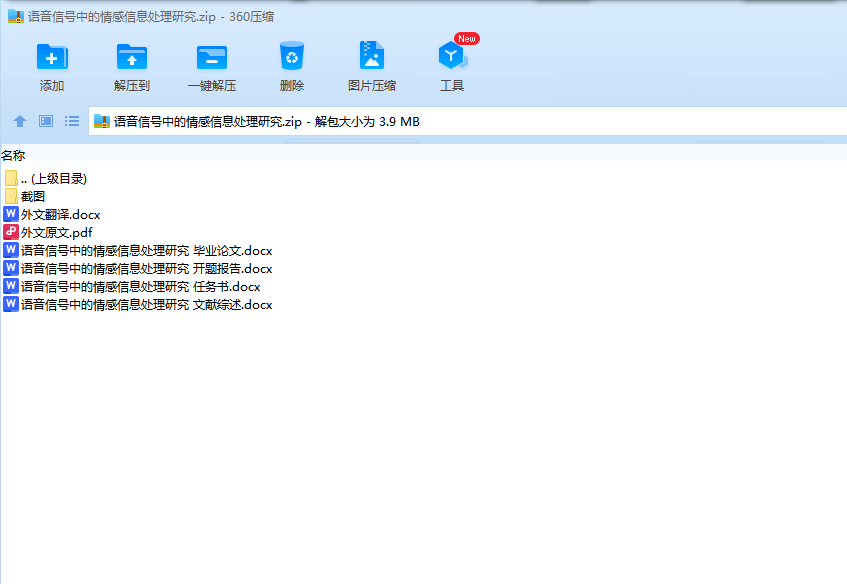Click the 名称 column header

click(14, 156)
